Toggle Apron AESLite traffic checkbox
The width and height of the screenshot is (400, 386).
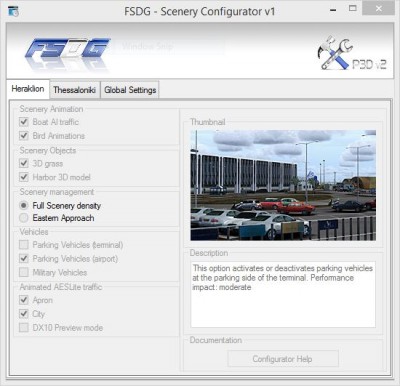click(x=24, y=300)
